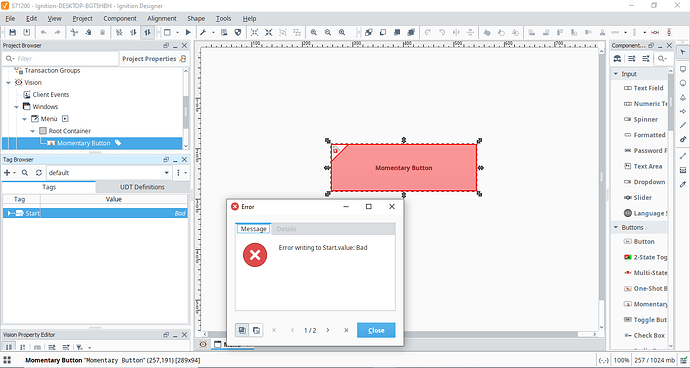
Task: Click the Save icon in the toolbar
Action: 13,32
